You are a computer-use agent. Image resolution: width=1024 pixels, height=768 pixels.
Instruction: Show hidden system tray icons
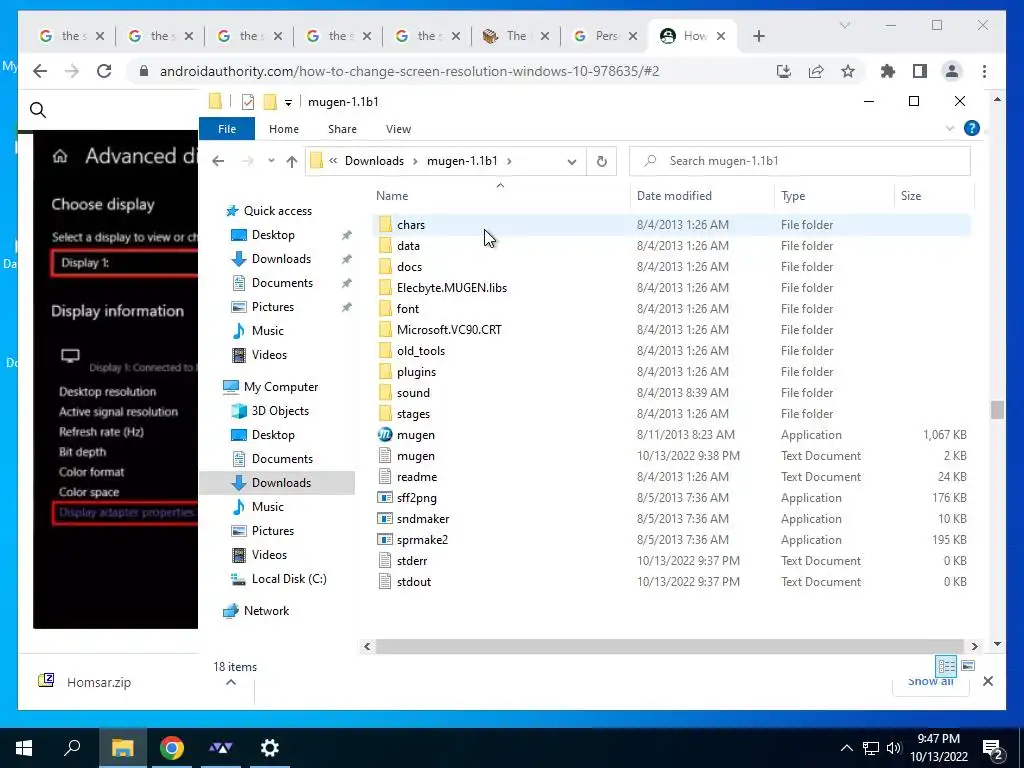(x=846, y=748)
